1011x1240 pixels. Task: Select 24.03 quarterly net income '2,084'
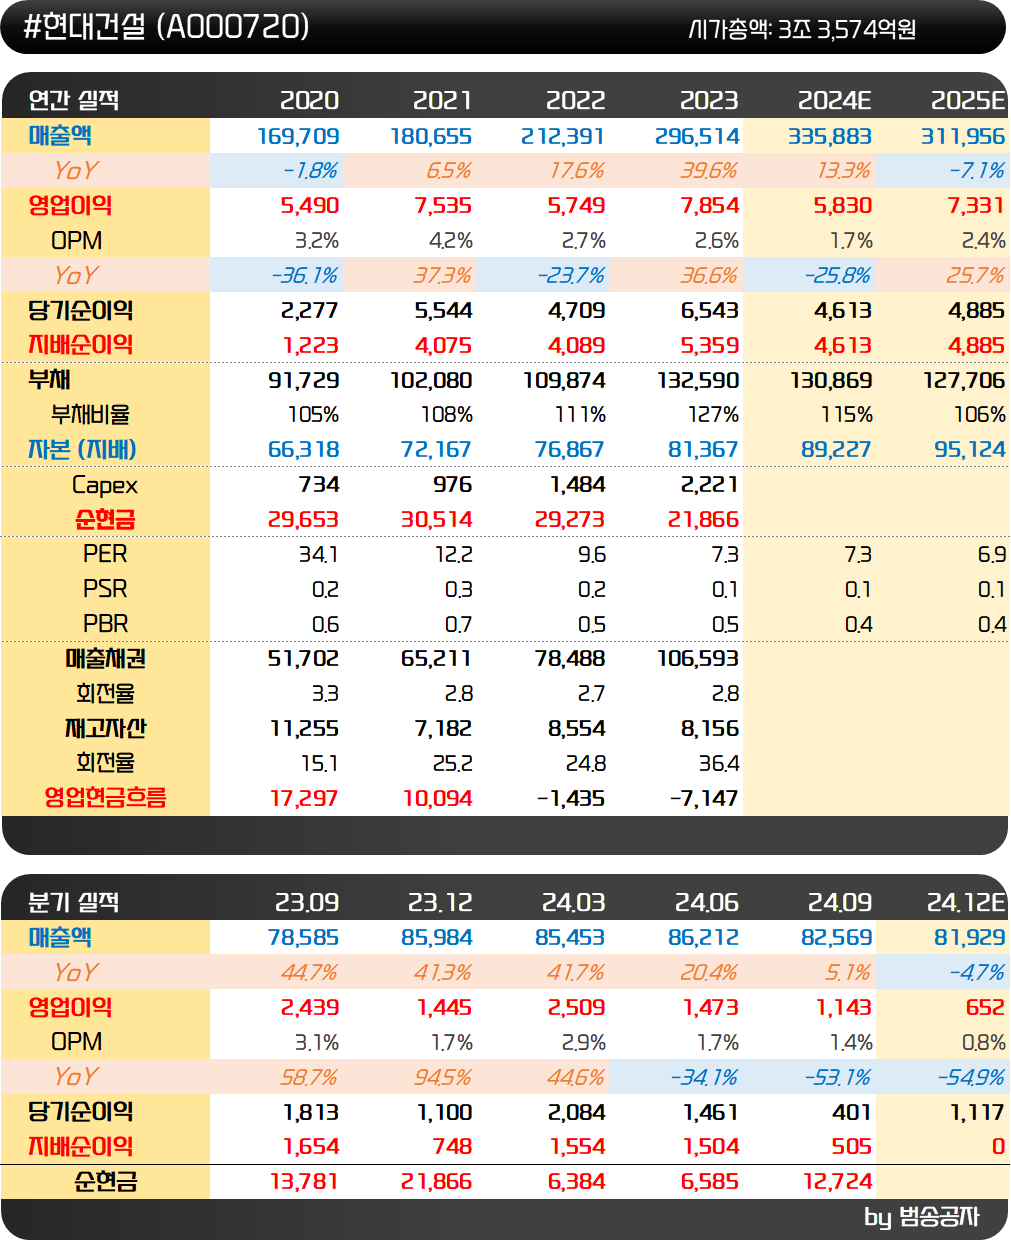[x=577, y=1112]
